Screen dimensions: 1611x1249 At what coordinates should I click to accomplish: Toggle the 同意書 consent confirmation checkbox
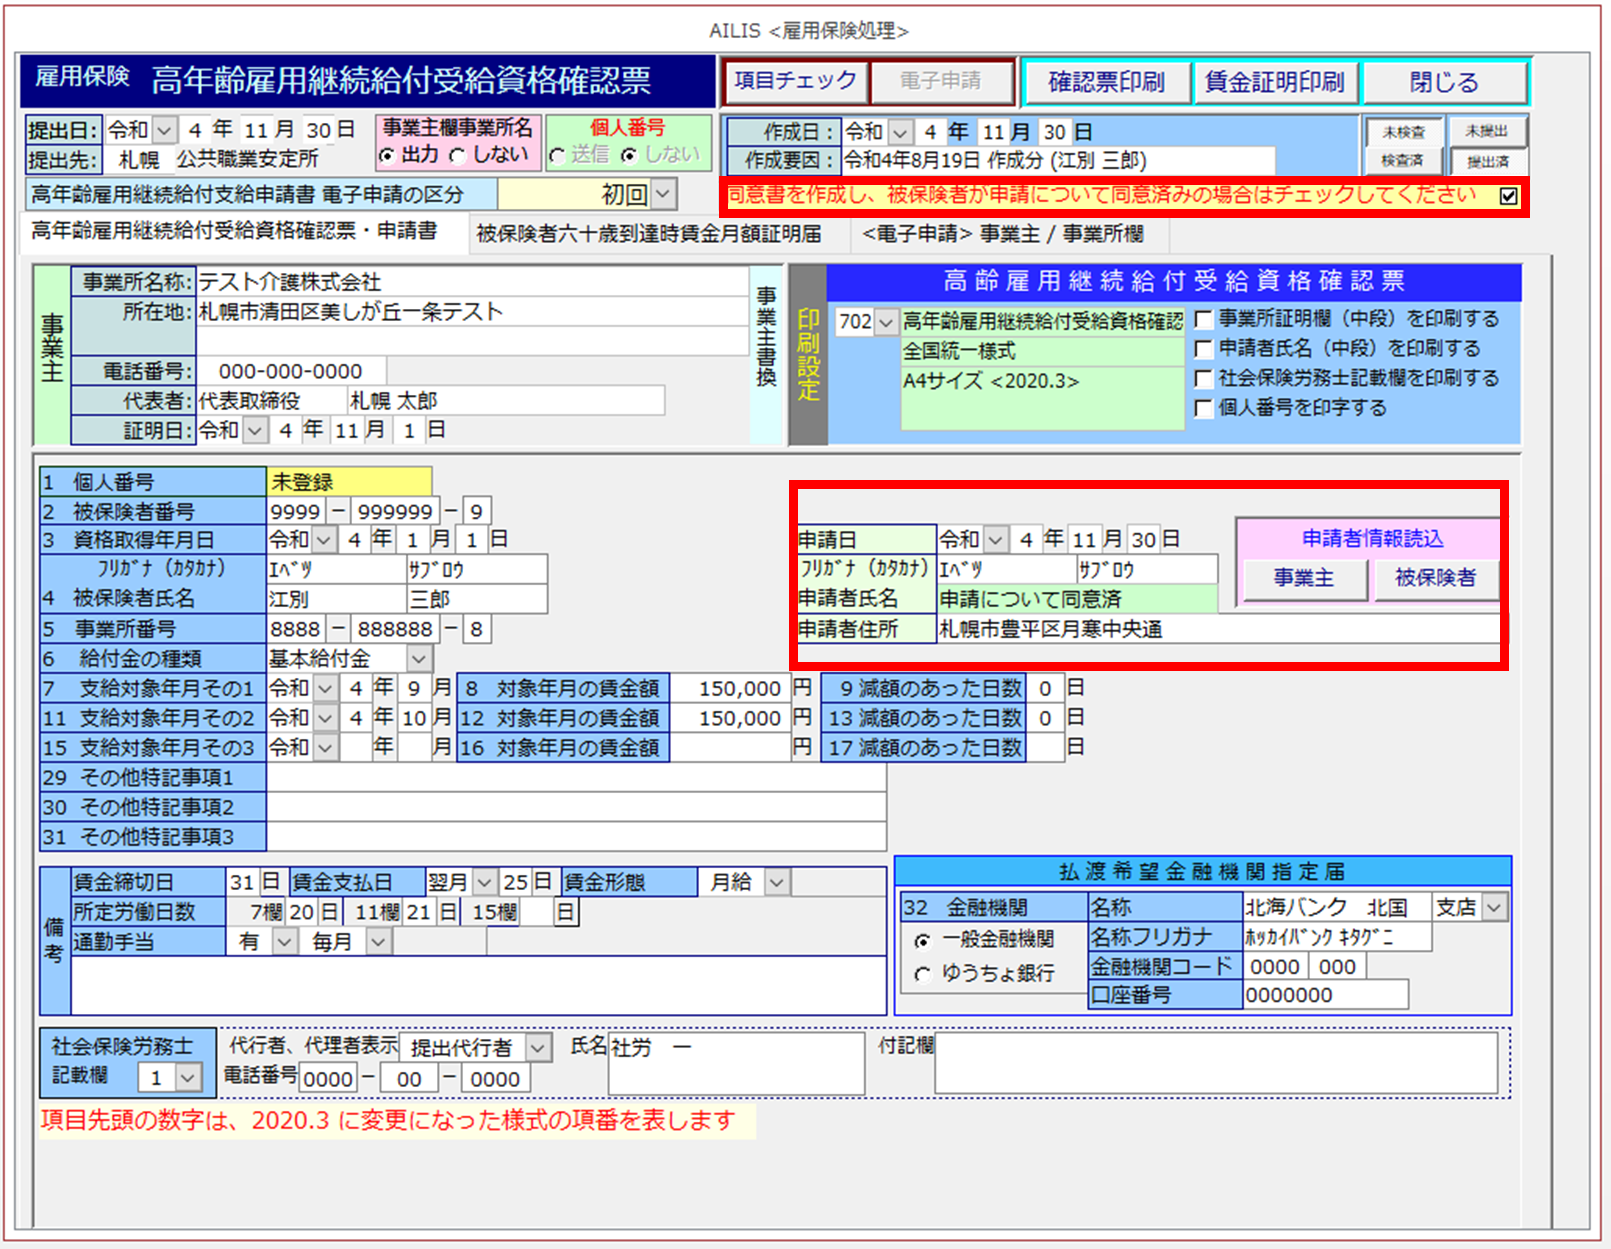[x=1508, y=196]
